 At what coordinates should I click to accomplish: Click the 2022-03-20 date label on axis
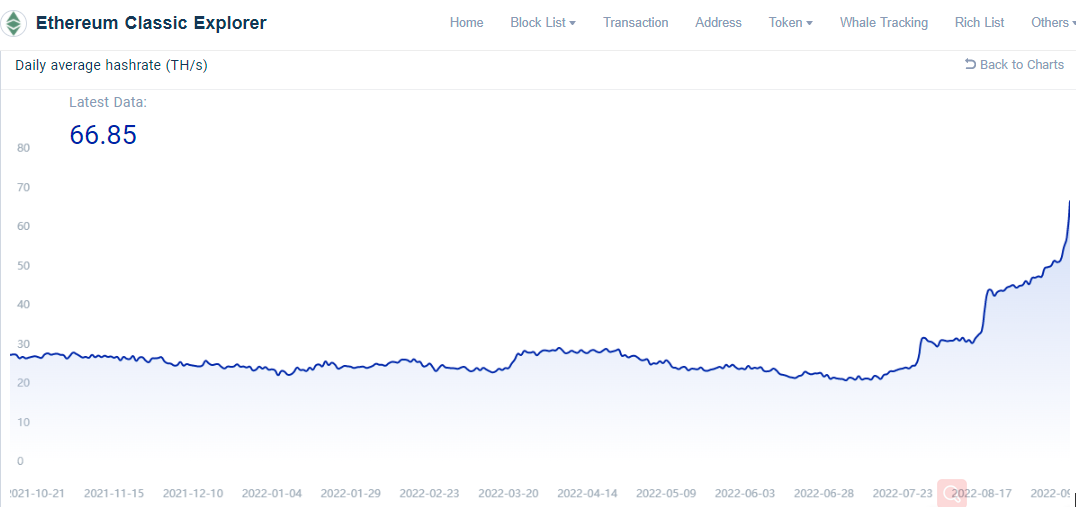[x=508, y=493]
